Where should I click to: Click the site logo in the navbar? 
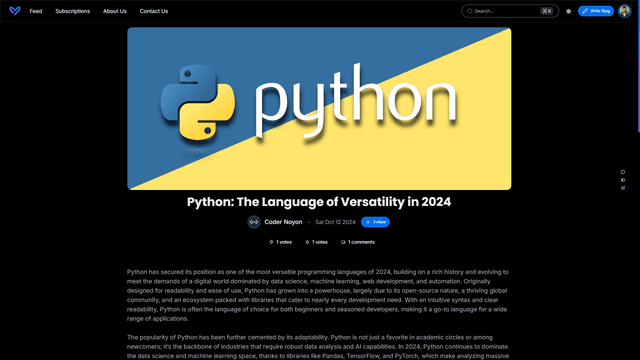pos(15,11)
